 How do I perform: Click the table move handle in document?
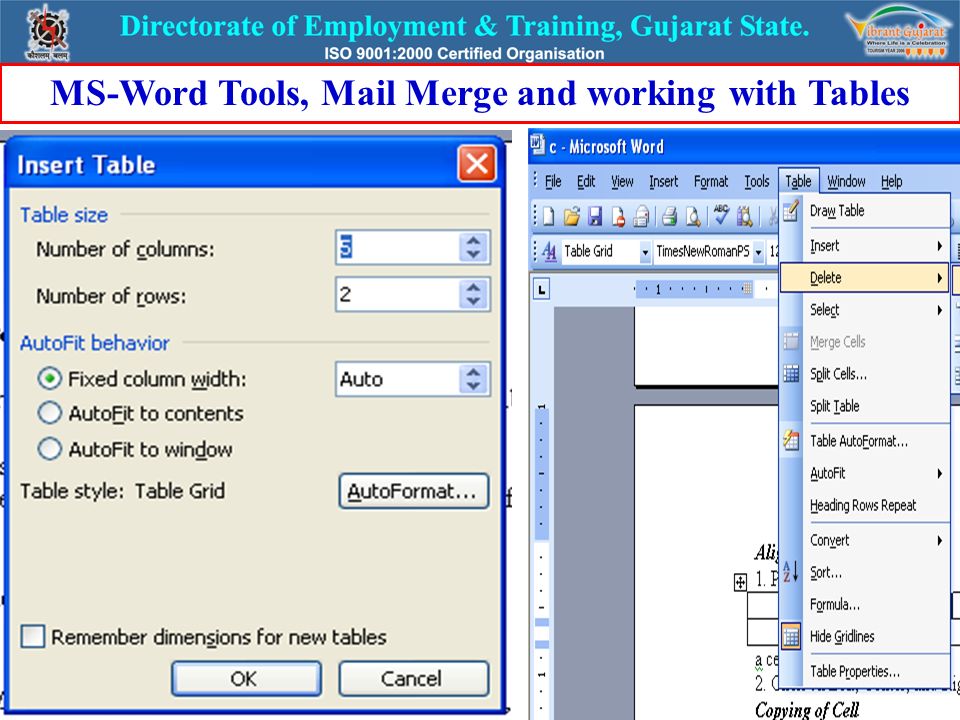[x=740, y=582]
